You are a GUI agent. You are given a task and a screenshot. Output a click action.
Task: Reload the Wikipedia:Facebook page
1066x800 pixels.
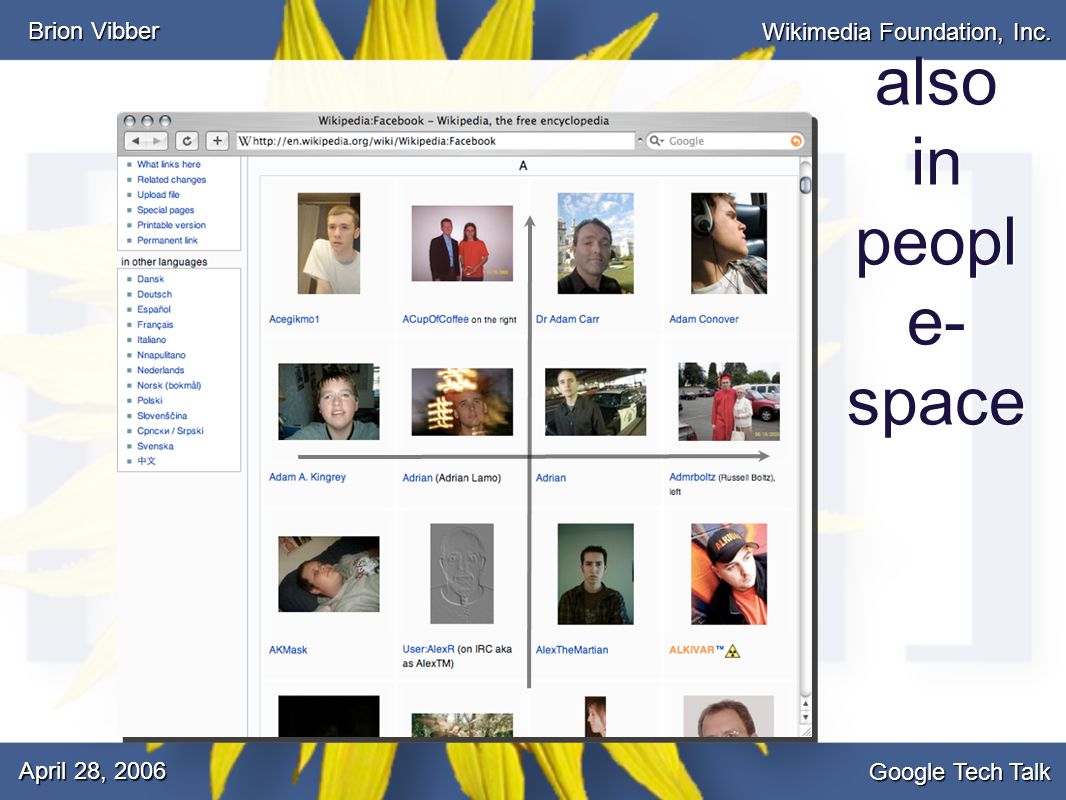click(x=187, y=141)
